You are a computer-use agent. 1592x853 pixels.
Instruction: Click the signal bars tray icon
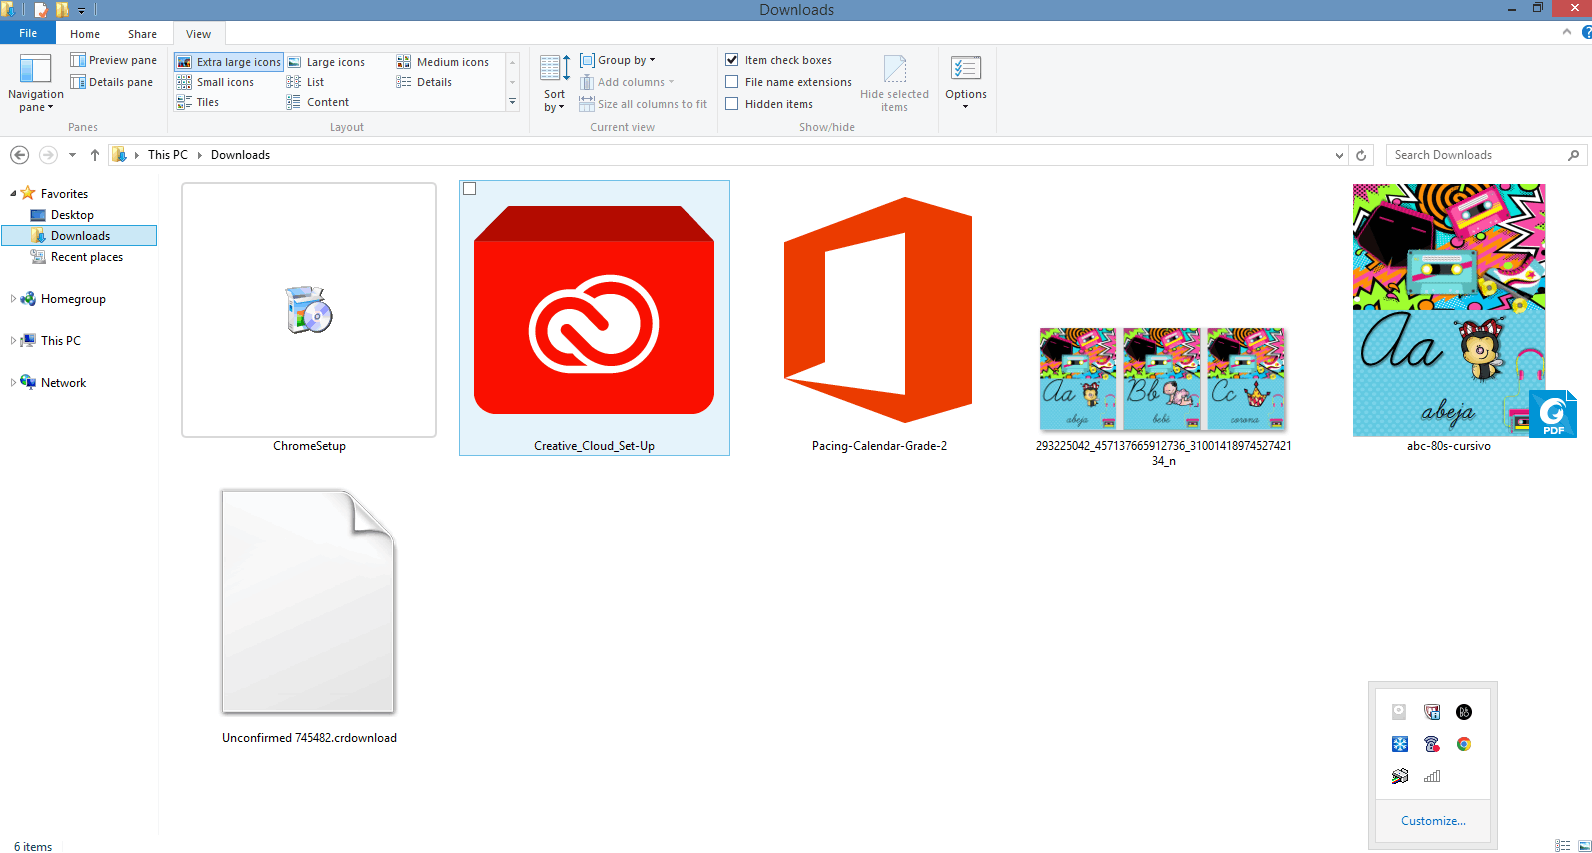[x=1432, y=776]
